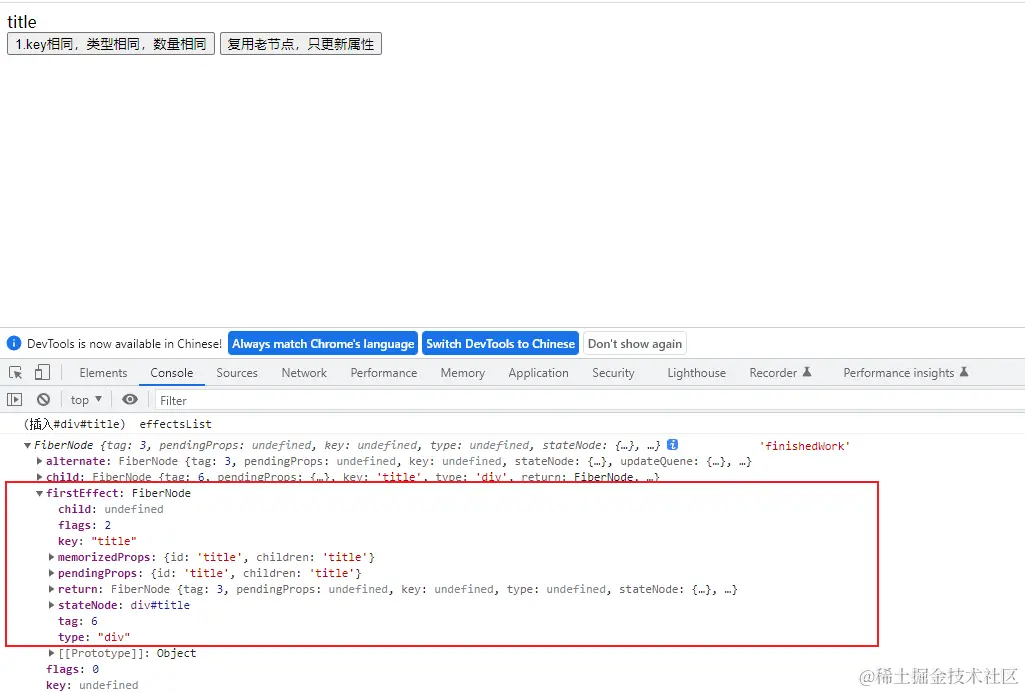Viewport: 1025px width, 693px height.
Task: Collapse the firstEffect FiberNode
Action: (39, 493)
